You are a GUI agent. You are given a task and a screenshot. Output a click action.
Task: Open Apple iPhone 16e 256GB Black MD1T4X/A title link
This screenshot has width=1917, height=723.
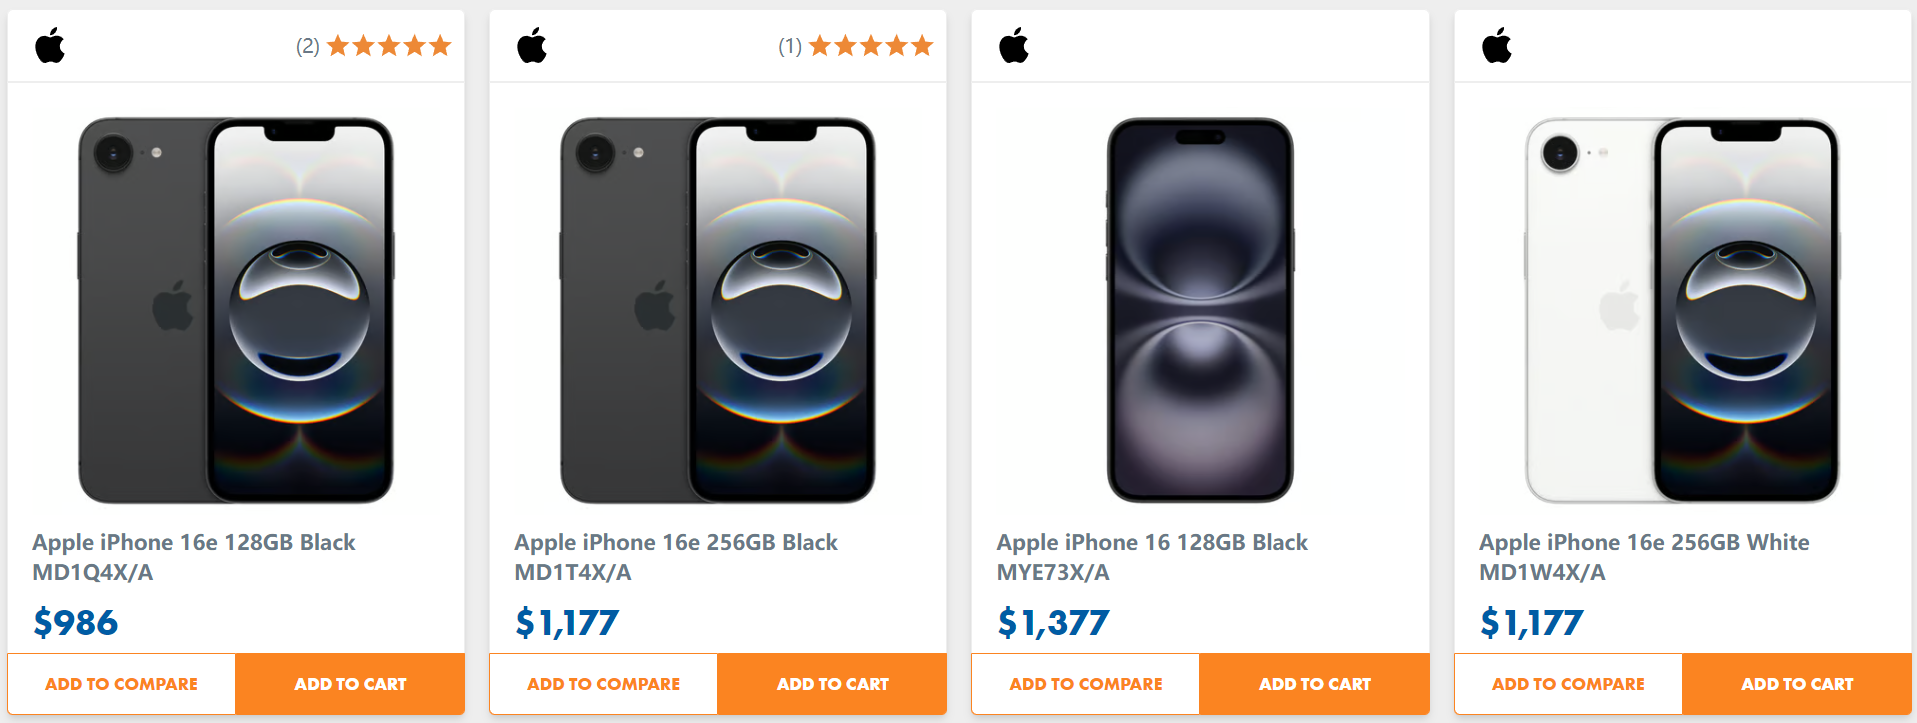[x=676, y=557]
